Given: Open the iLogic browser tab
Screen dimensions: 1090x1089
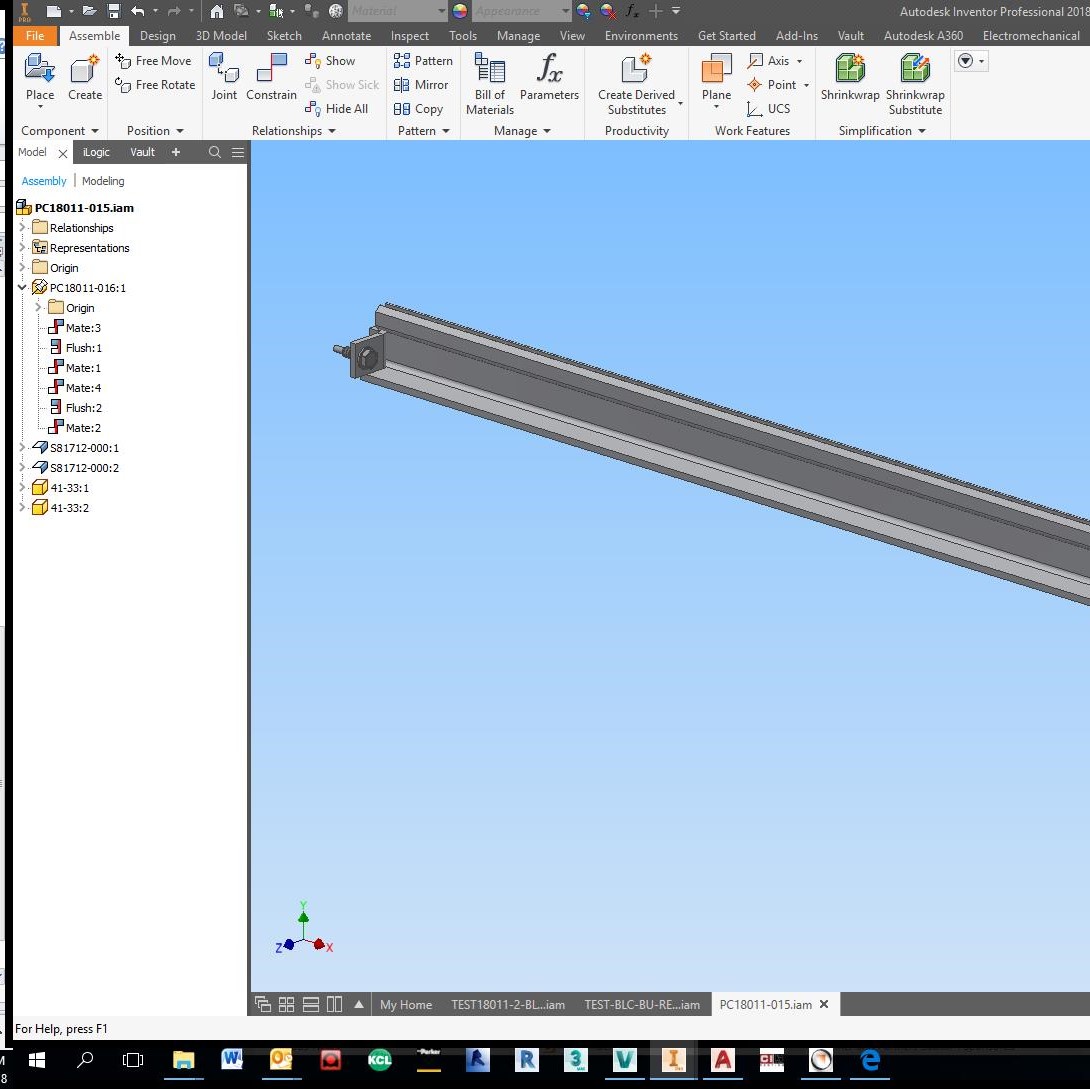Looking at the screenshot, I should click(96, 152).
